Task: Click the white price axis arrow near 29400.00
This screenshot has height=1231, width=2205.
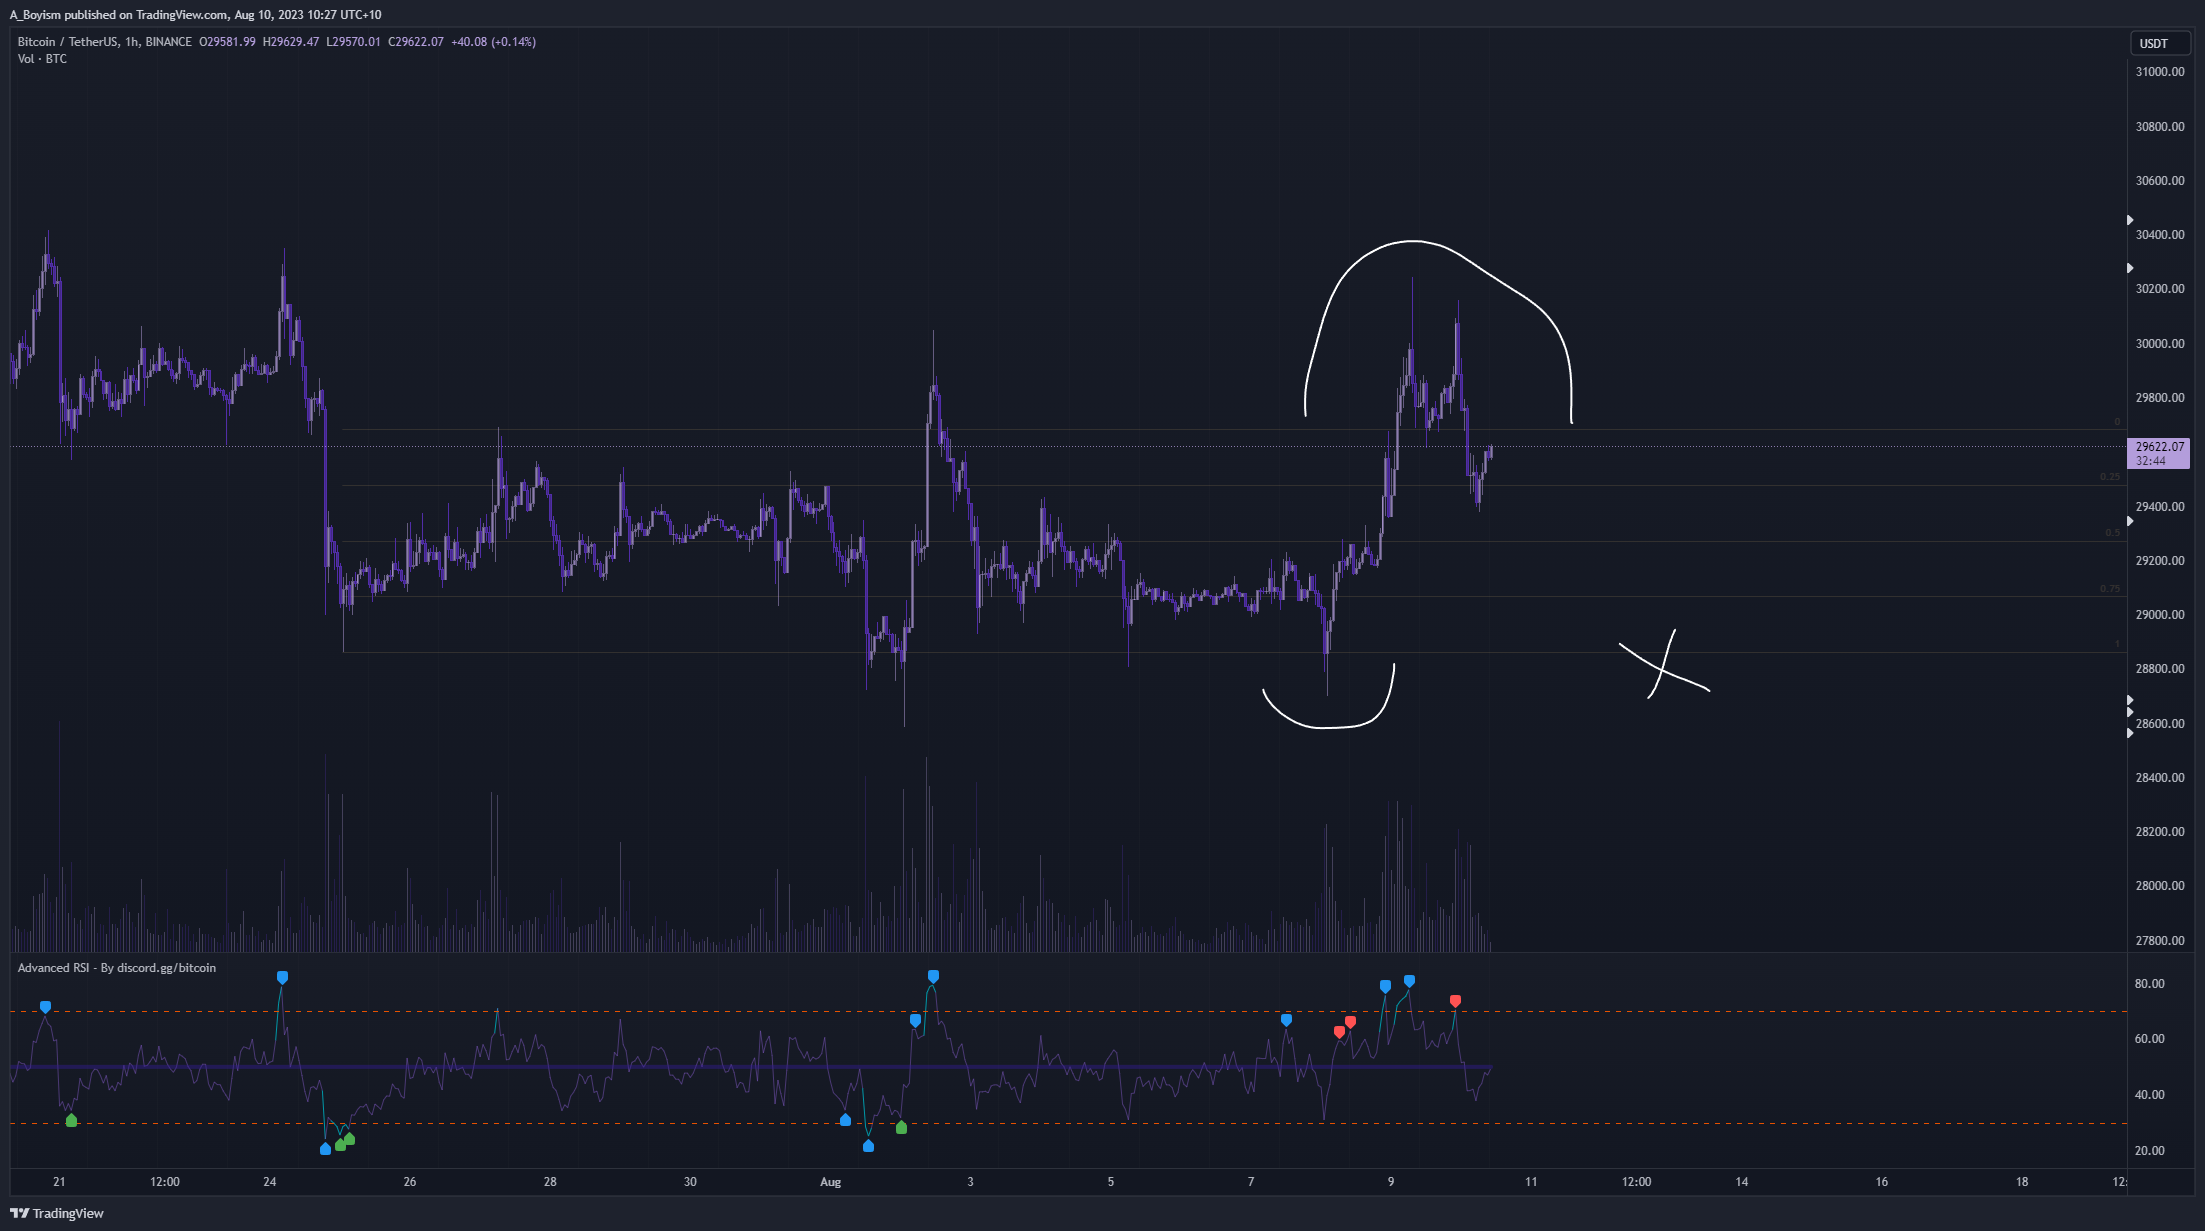Action: [x=2130, y=521]
